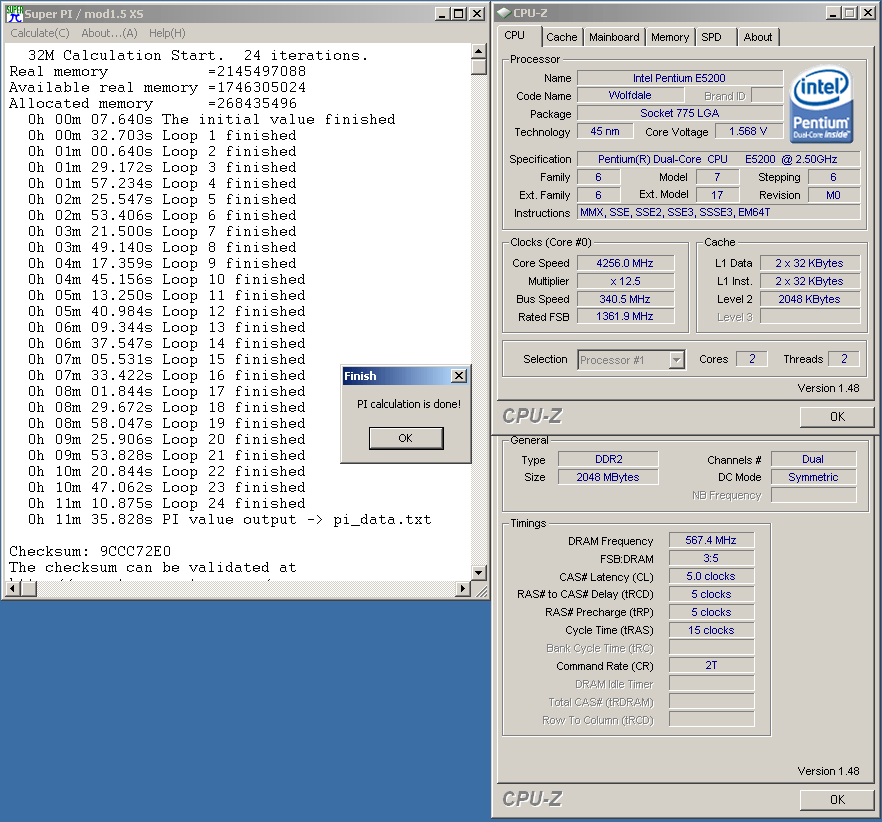882x822 pixels.
Task: Confirm the PI calculation is done dialog with OK
Action: click(406, 438)
